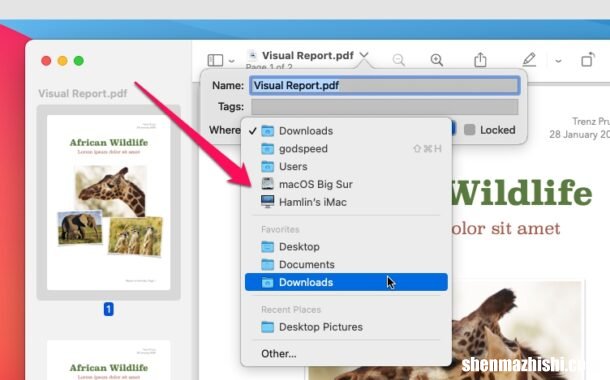This screenshot has height=380, width=610.
Task: Expand the Markup options chevron
Action: (558, 61)
